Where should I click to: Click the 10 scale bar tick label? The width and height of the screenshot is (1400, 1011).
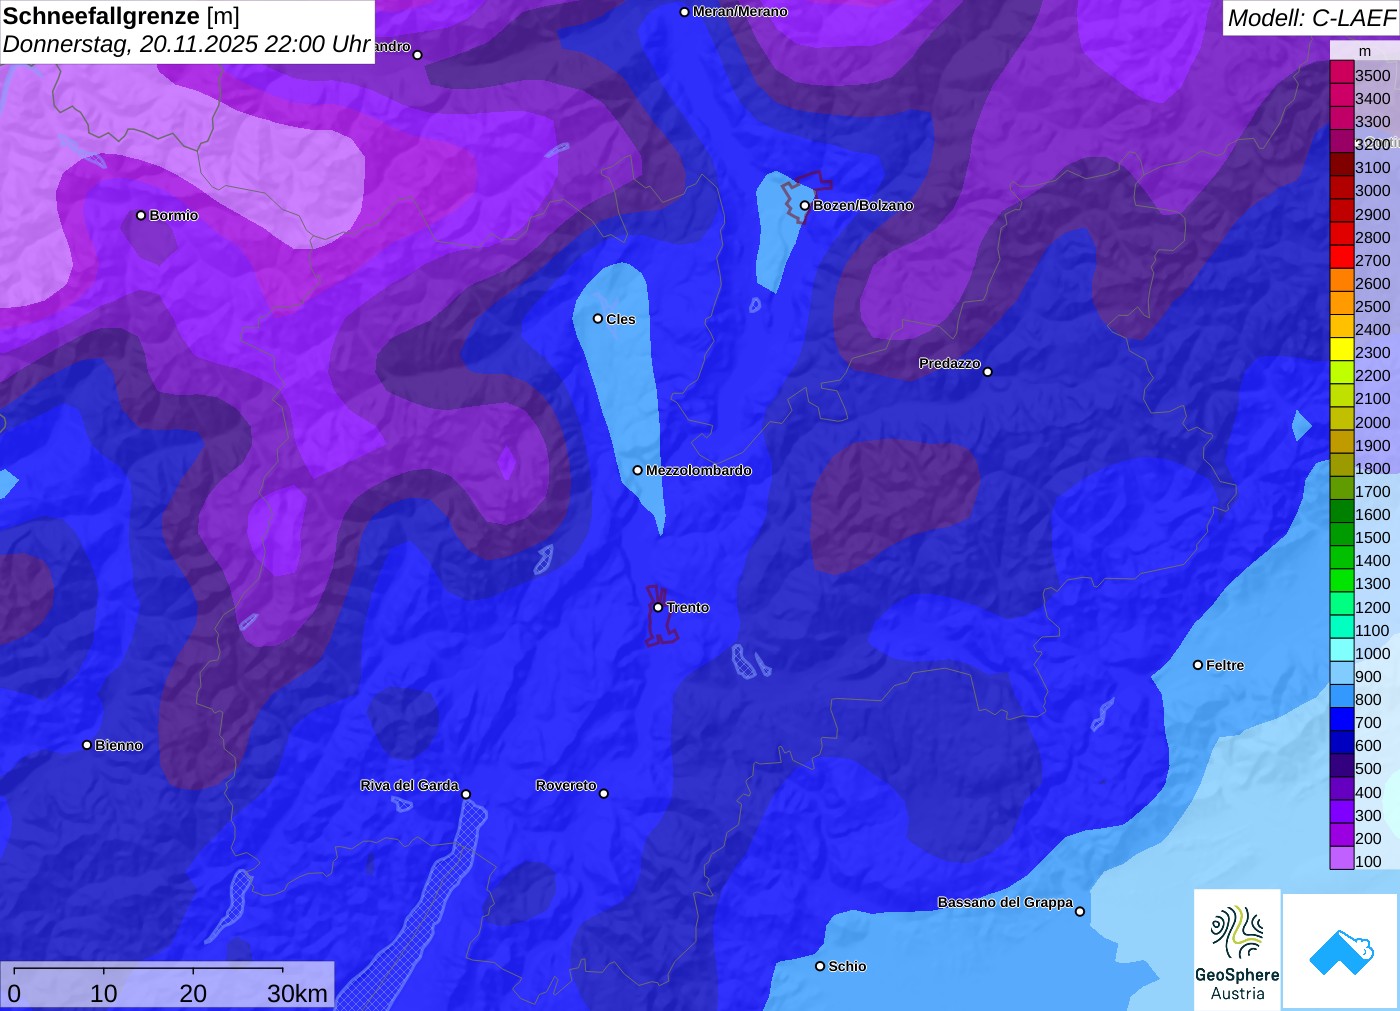pos(104,993)
